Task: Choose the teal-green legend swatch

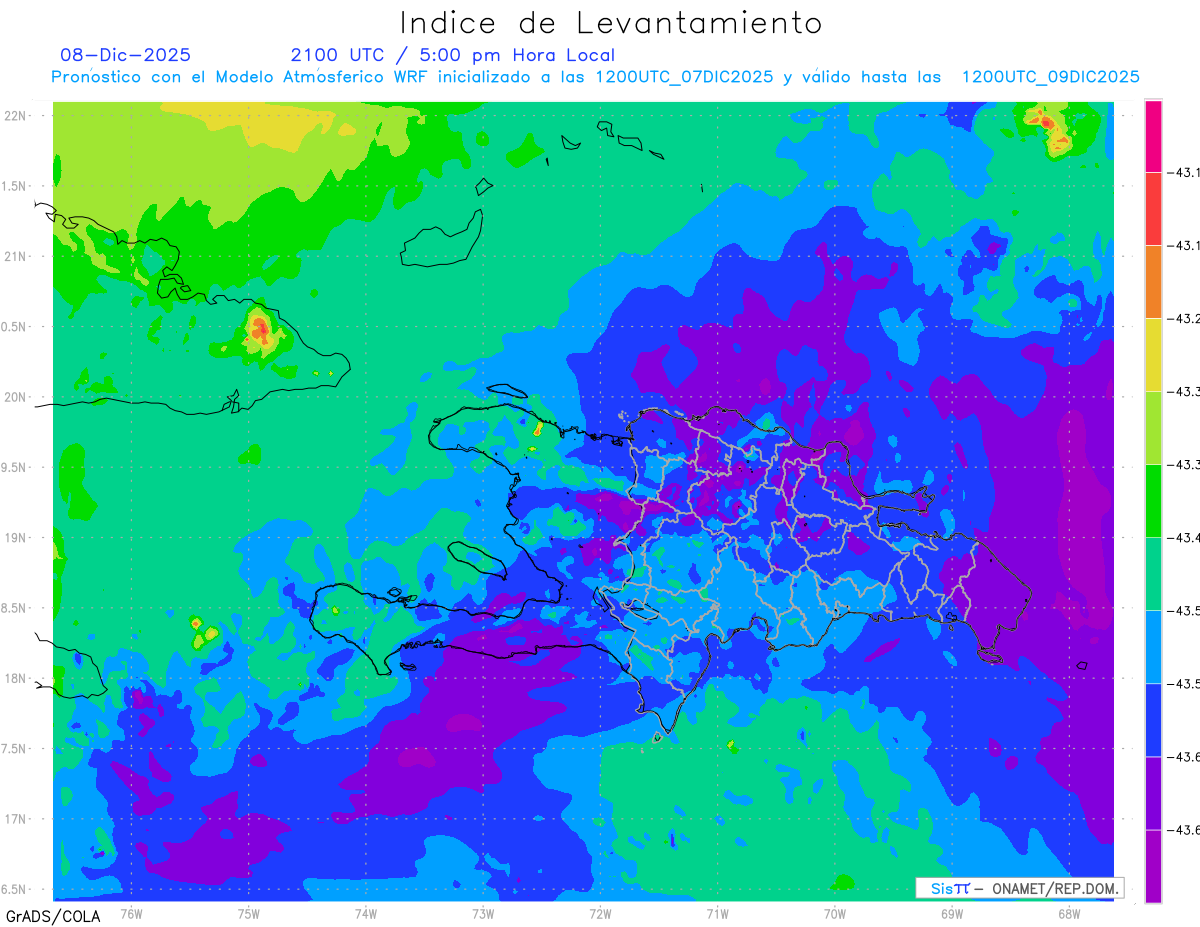Action: (1153, 574)
